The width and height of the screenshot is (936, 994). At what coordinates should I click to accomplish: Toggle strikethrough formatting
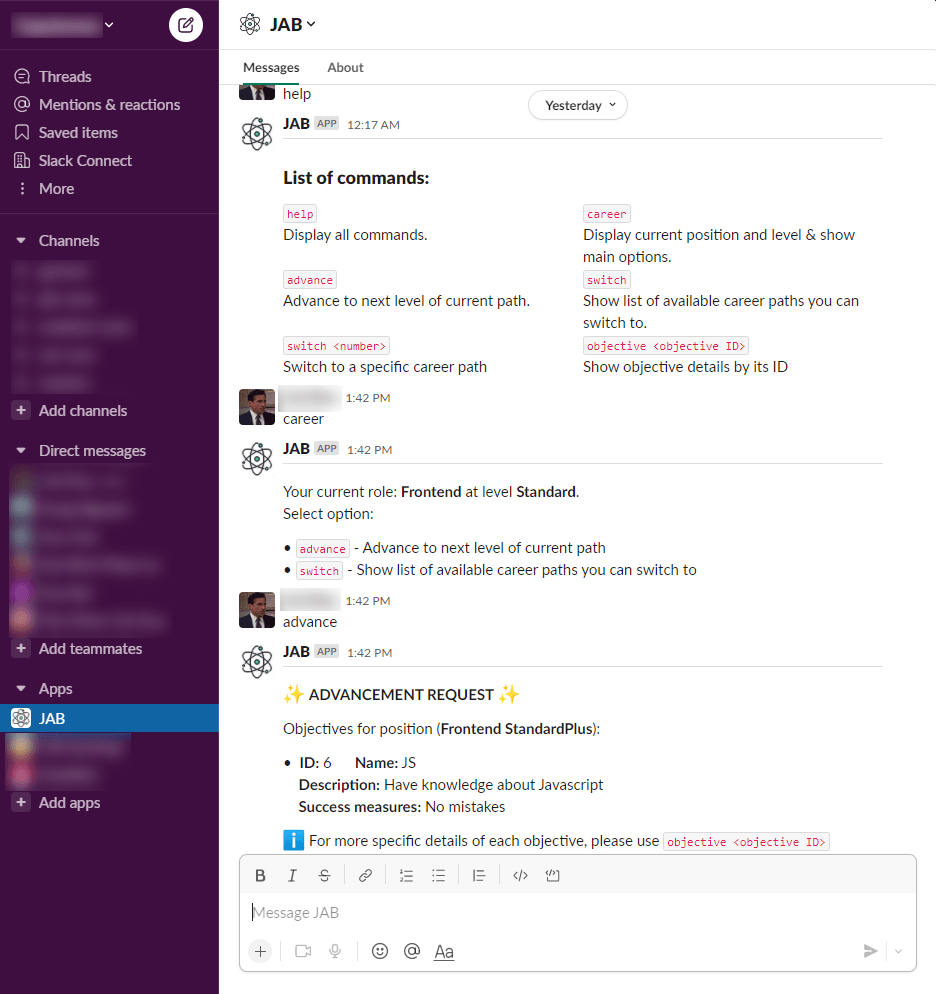[324, 875]
